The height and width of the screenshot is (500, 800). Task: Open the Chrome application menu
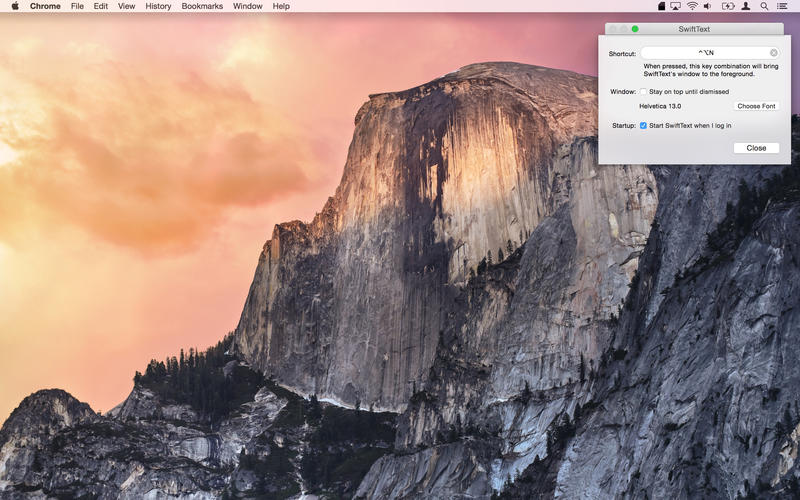(45, 6)
